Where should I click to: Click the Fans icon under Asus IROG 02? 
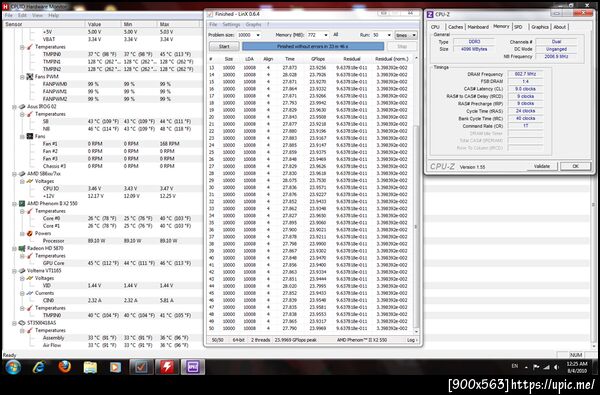click(29, 136)
